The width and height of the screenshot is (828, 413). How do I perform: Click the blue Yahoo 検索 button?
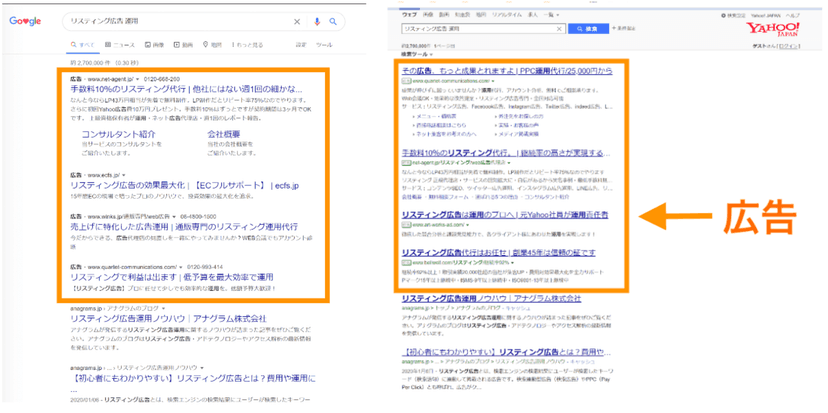click(588, 29)
